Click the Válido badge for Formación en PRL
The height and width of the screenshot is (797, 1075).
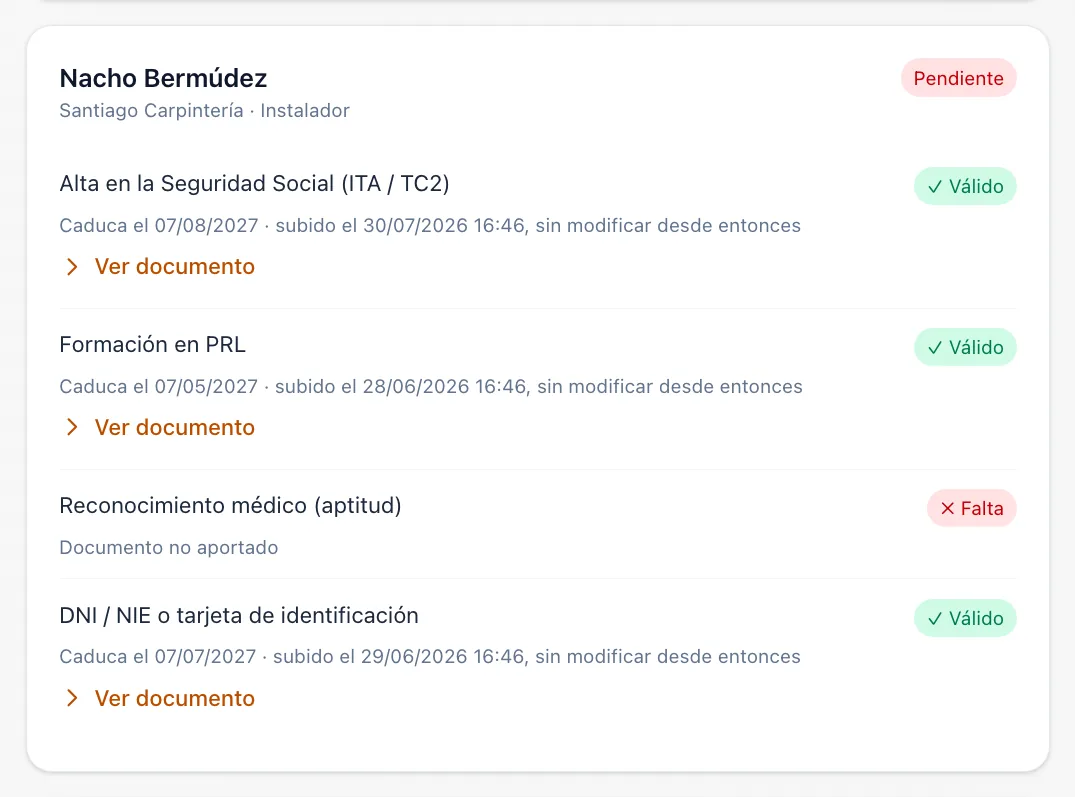point(965,347)
